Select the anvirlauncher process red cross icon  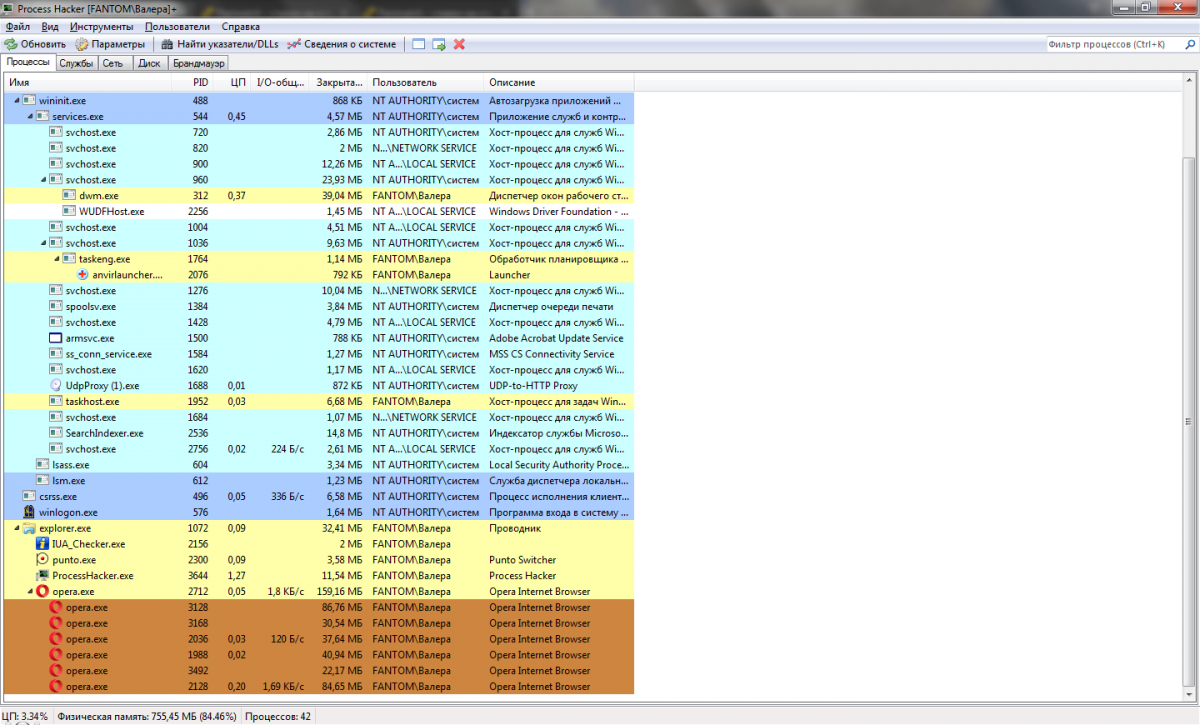(83, 275)
